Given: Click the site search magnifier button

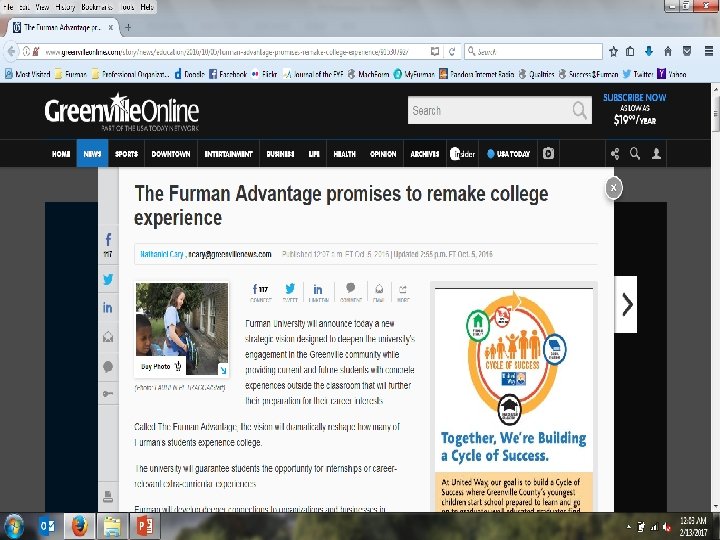Looking at the screenshot, I should click(579, 111).
